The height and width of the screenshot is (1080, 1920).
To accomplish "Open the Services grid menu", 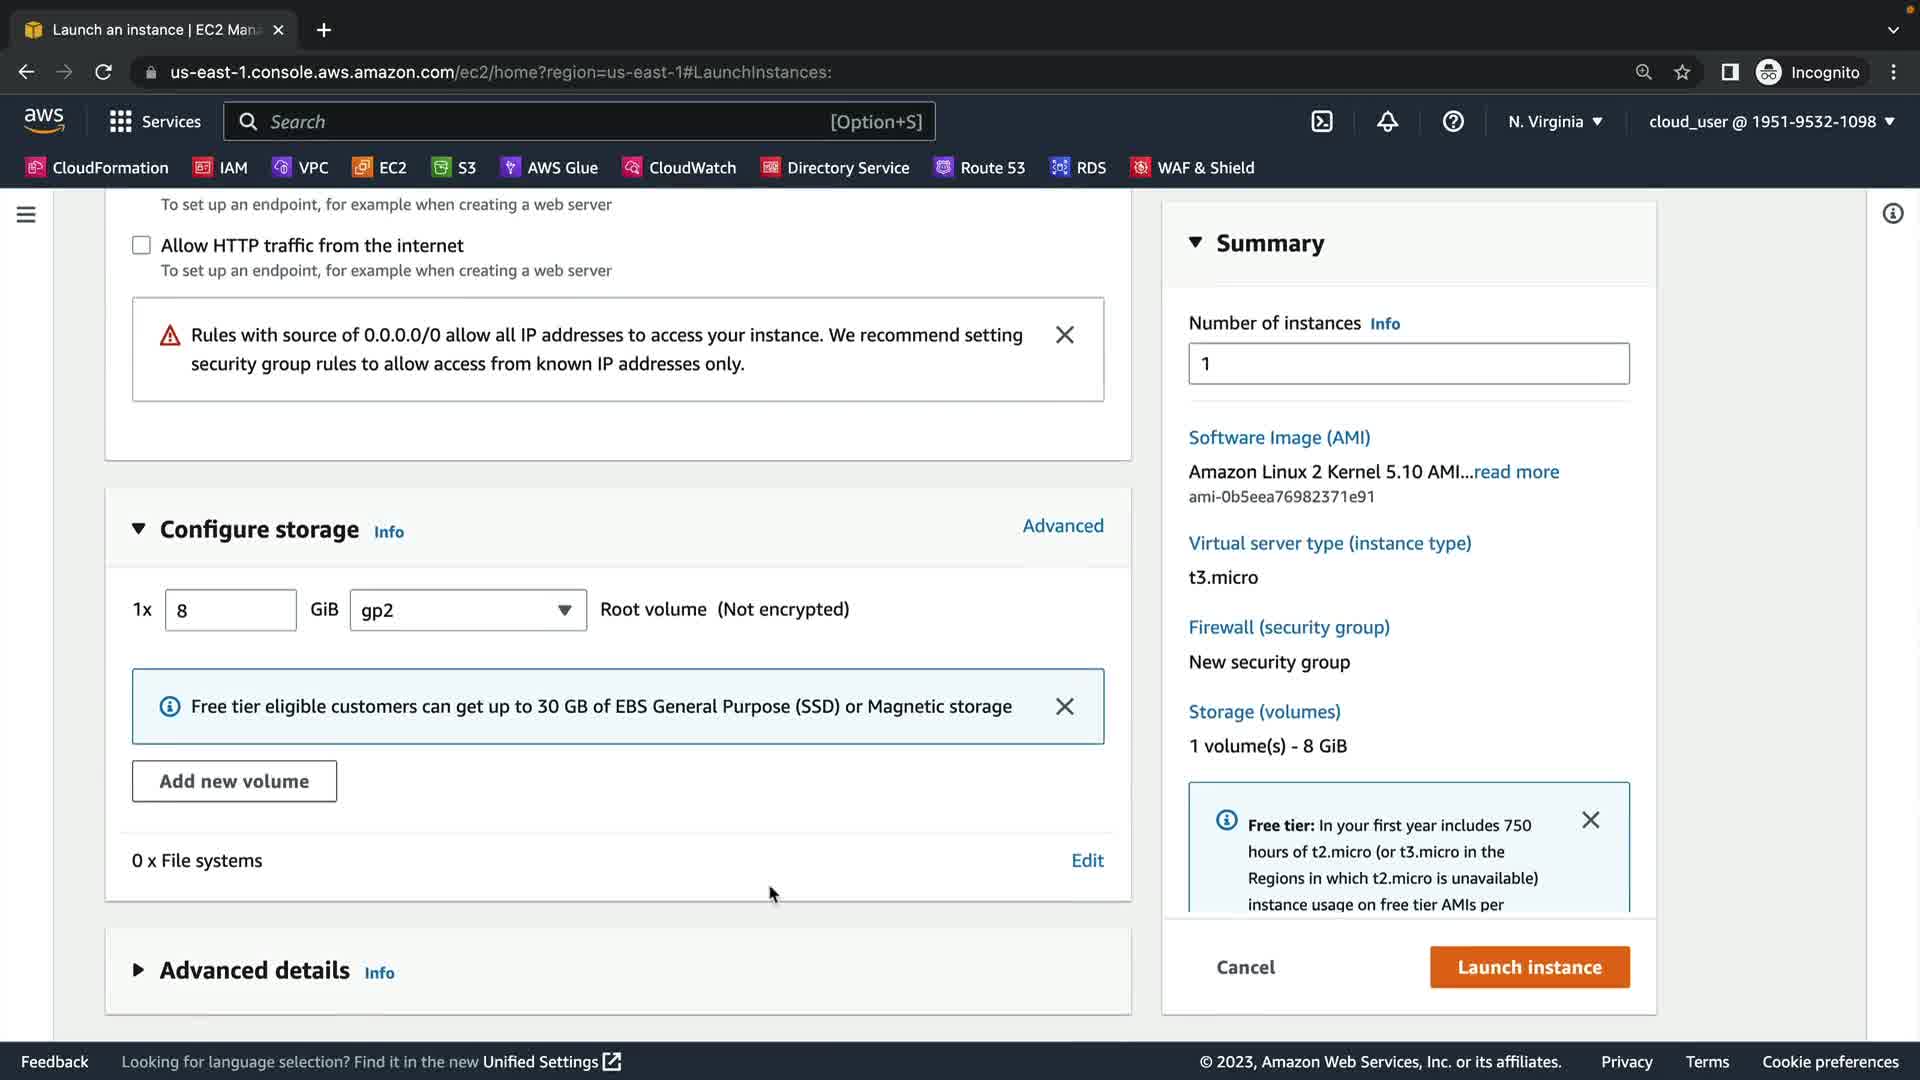I will [x=155, y=122].
